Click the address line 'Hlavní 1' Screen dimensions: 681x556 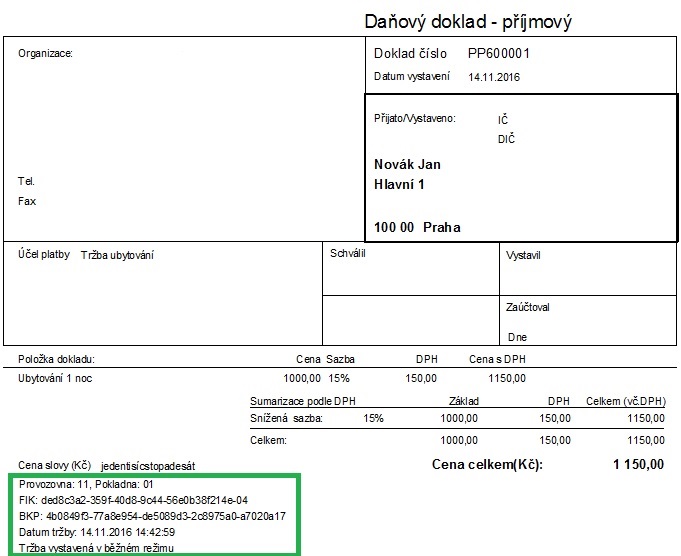point(399,185)
